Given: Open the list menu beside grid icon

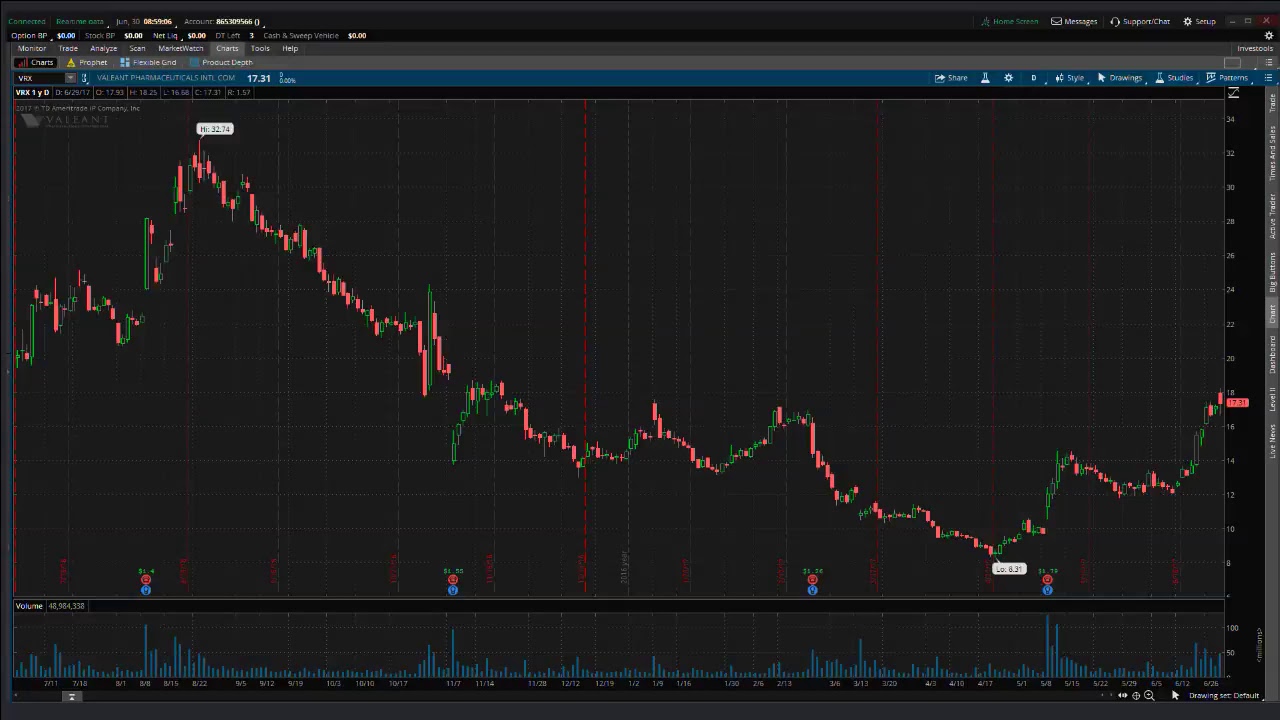Looking at the screenshot, I should point(1268,63).
